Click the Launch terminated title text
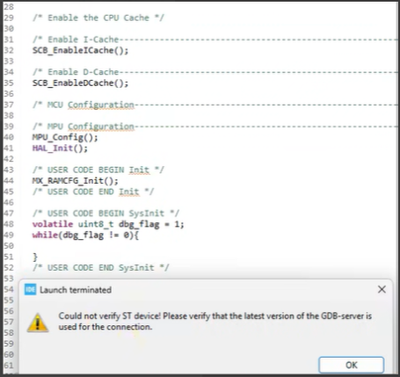400x377 pixels. [x=75, y=290]
